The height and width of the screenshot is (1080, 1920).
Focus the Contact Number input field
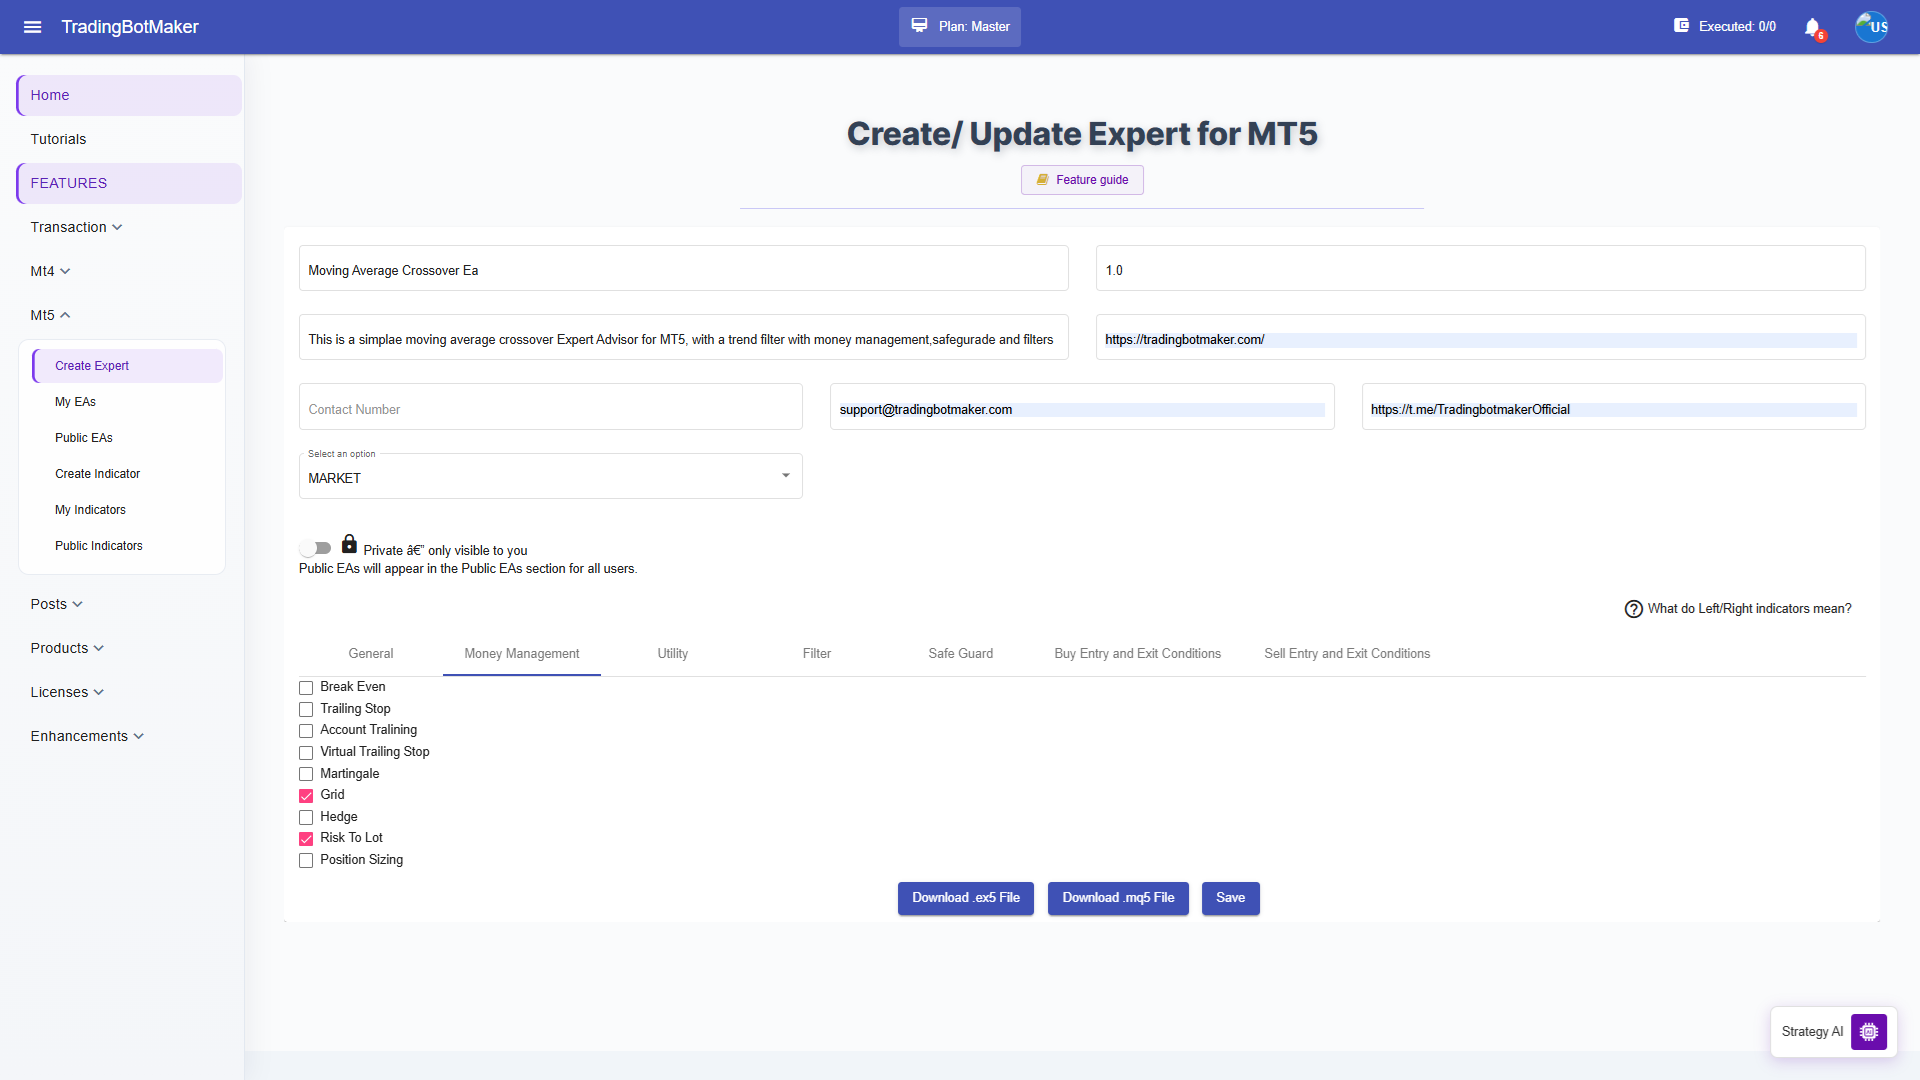point(550,407)
